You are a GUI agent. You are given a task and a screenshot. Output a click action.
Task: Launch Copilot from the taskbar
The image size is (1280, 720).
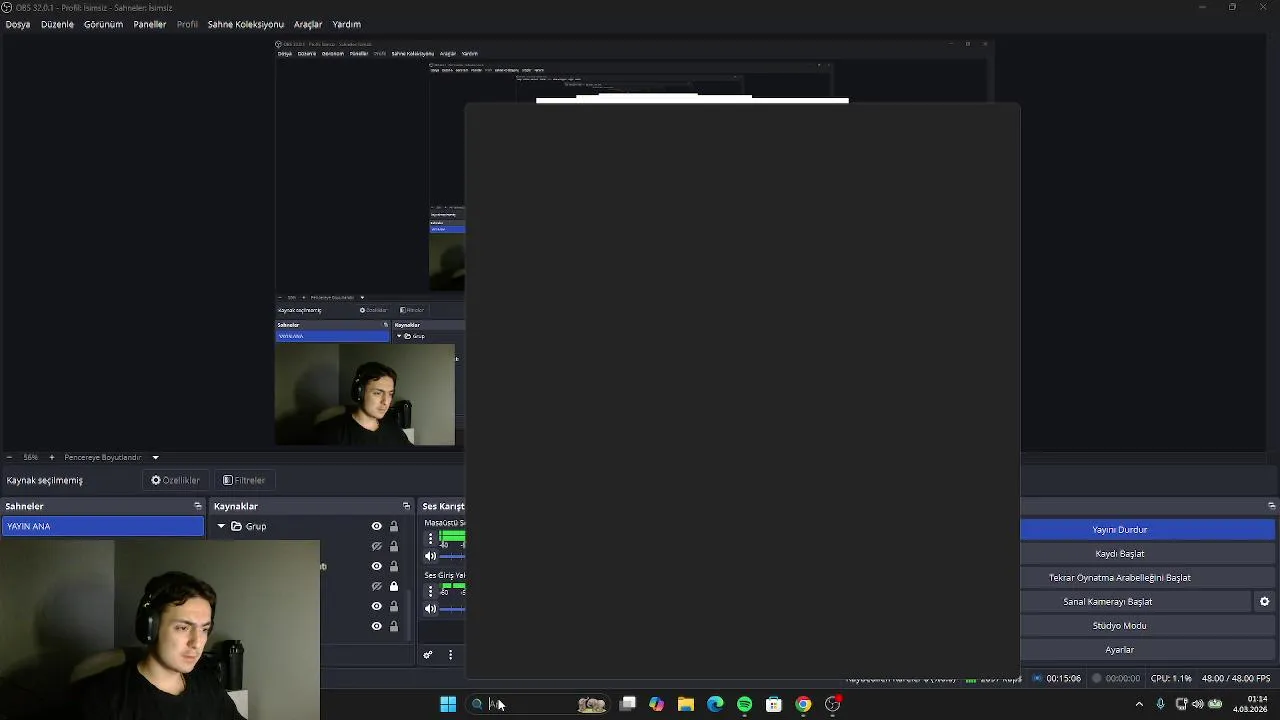click(x=656, y=704)
